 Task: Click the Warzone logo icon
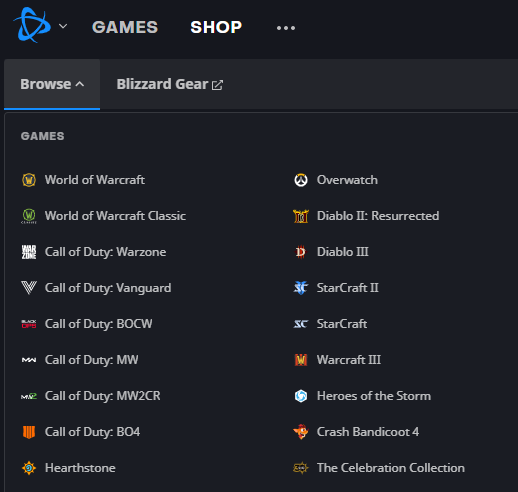pos(29,252)
